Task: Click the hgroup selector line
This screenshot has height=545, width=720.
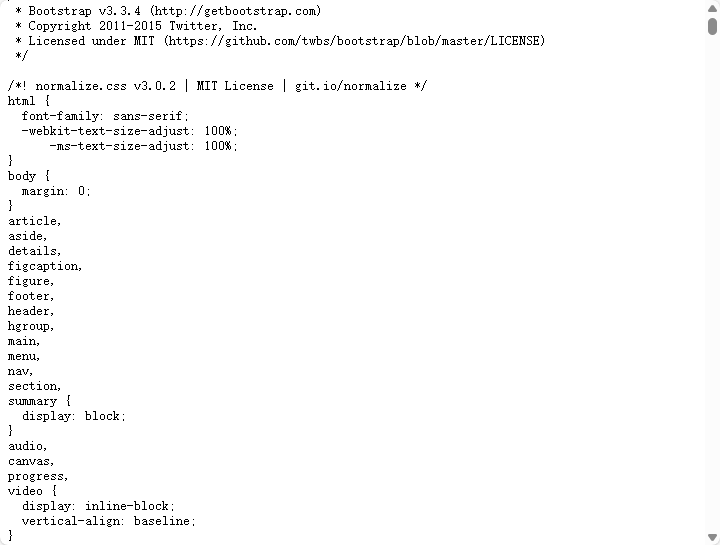Action: (x=31, y=326)
